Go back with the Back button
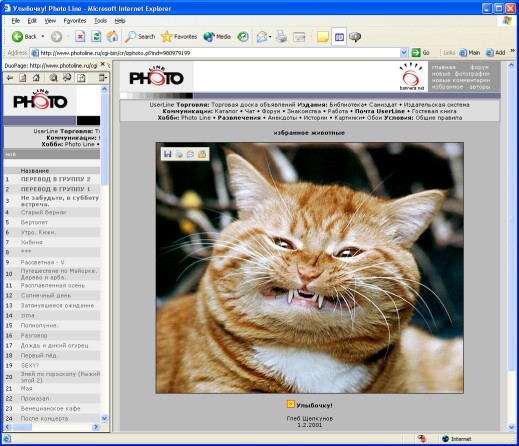 point(24,37)
